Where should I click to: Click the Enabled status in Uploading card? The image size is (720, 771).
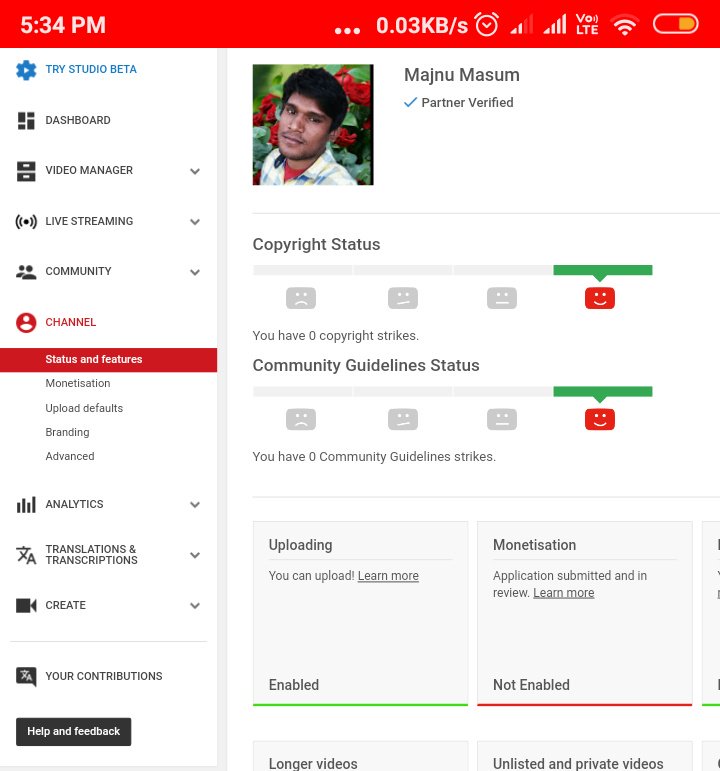pos(294,685)
